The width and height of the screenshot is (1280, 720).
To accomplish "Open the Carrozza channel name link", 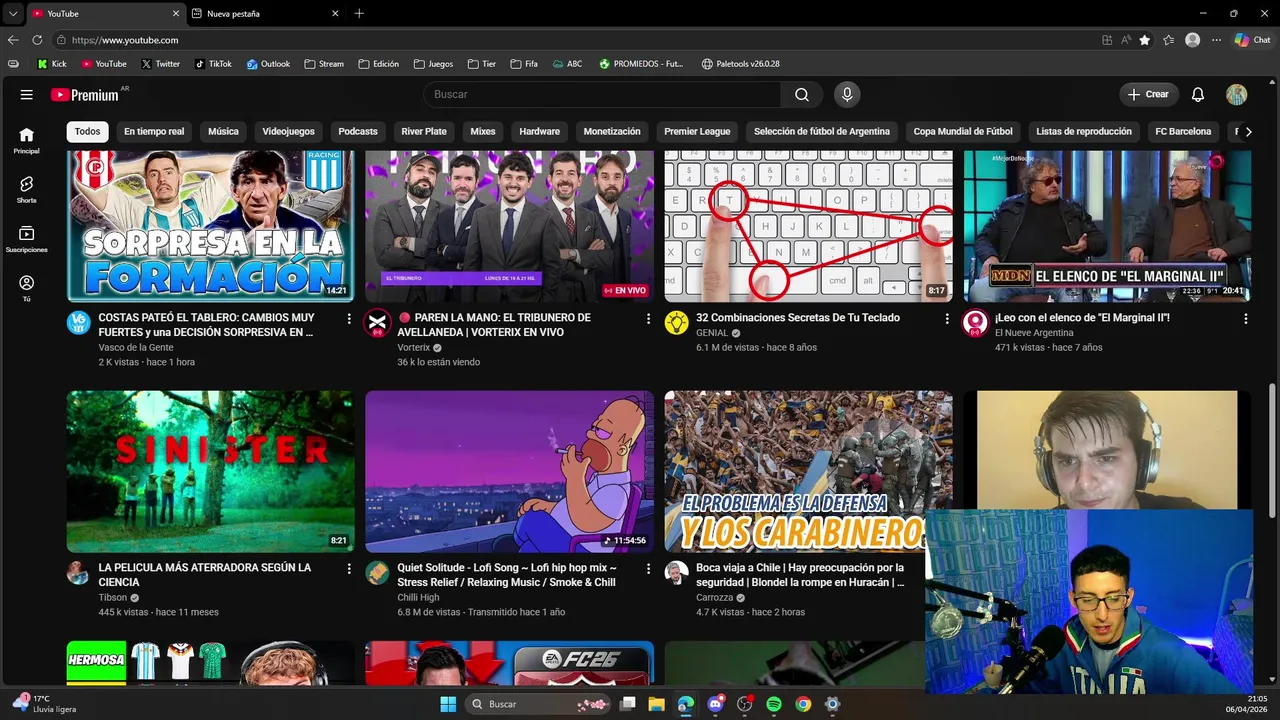I will point(715,597).
